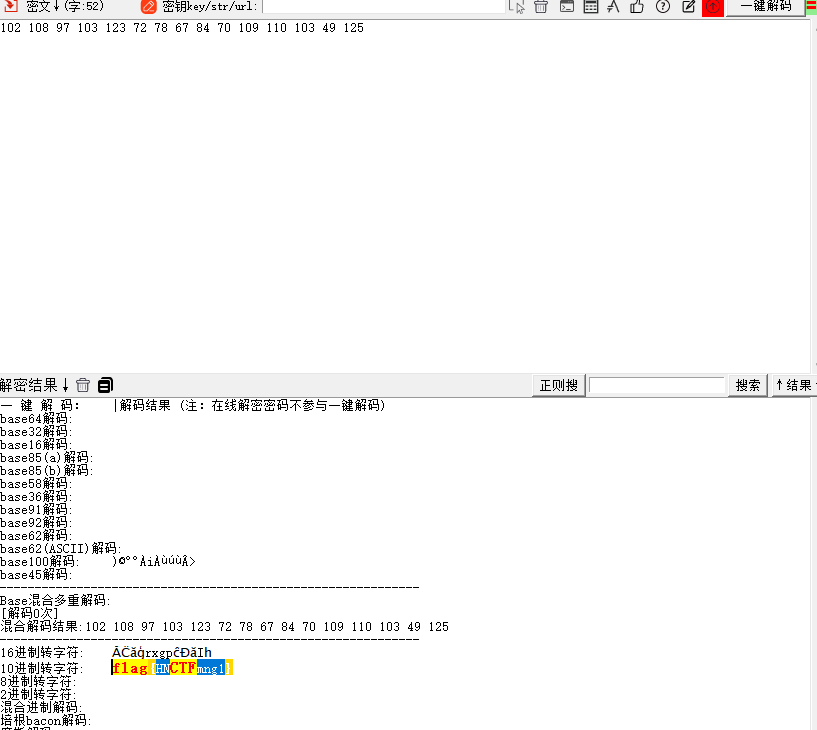This screenshot has height=730, width=817.
Task: Click the red pencil icon beside 密钥key
Action: click(x=150, y=8)
